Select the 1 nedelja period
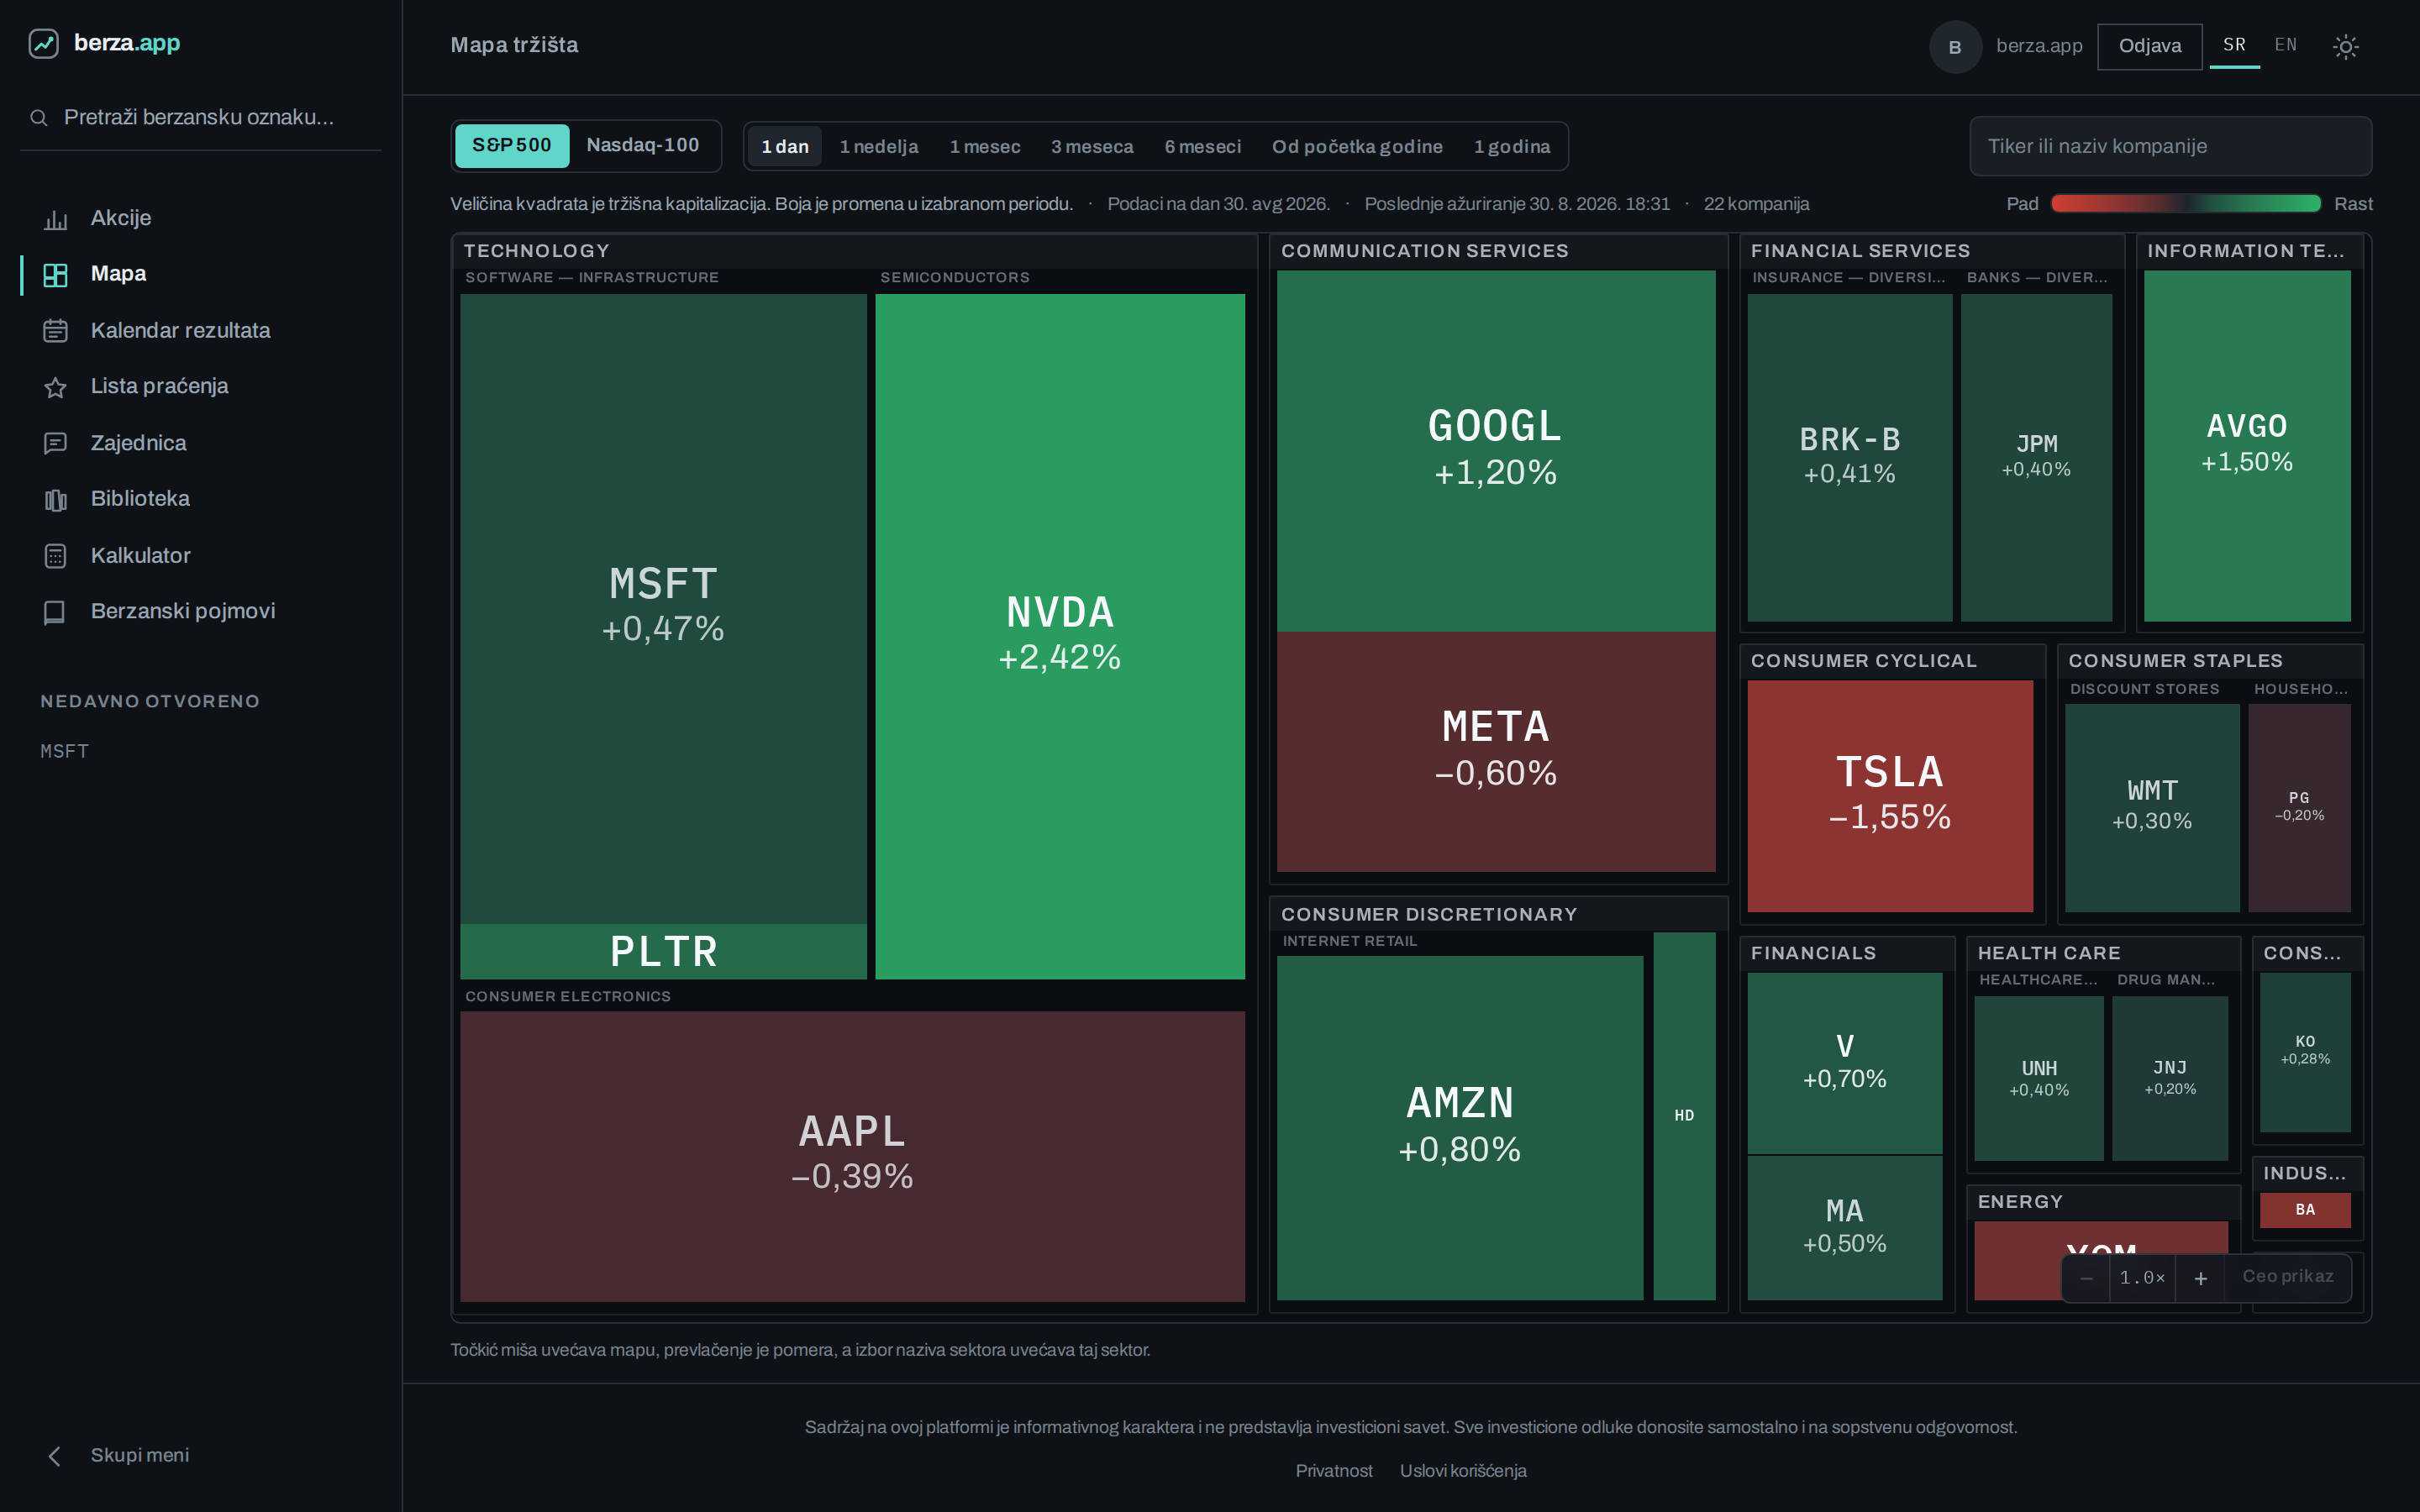The height and width of the screenshot is (1512, 2420). pyautogui.click(x=879, y=147)
